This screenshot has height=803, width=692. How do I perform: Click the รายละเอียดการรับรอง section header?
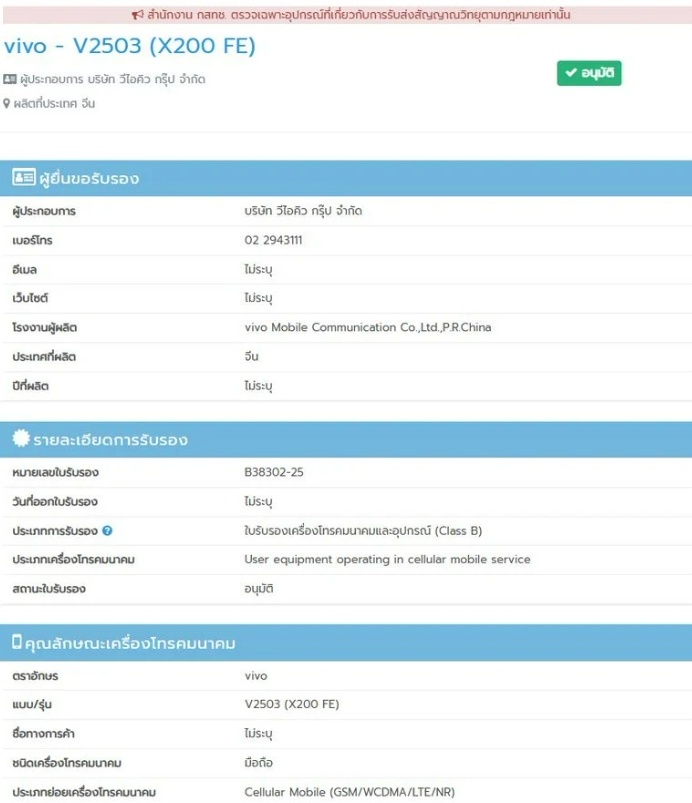pos(346,440)
